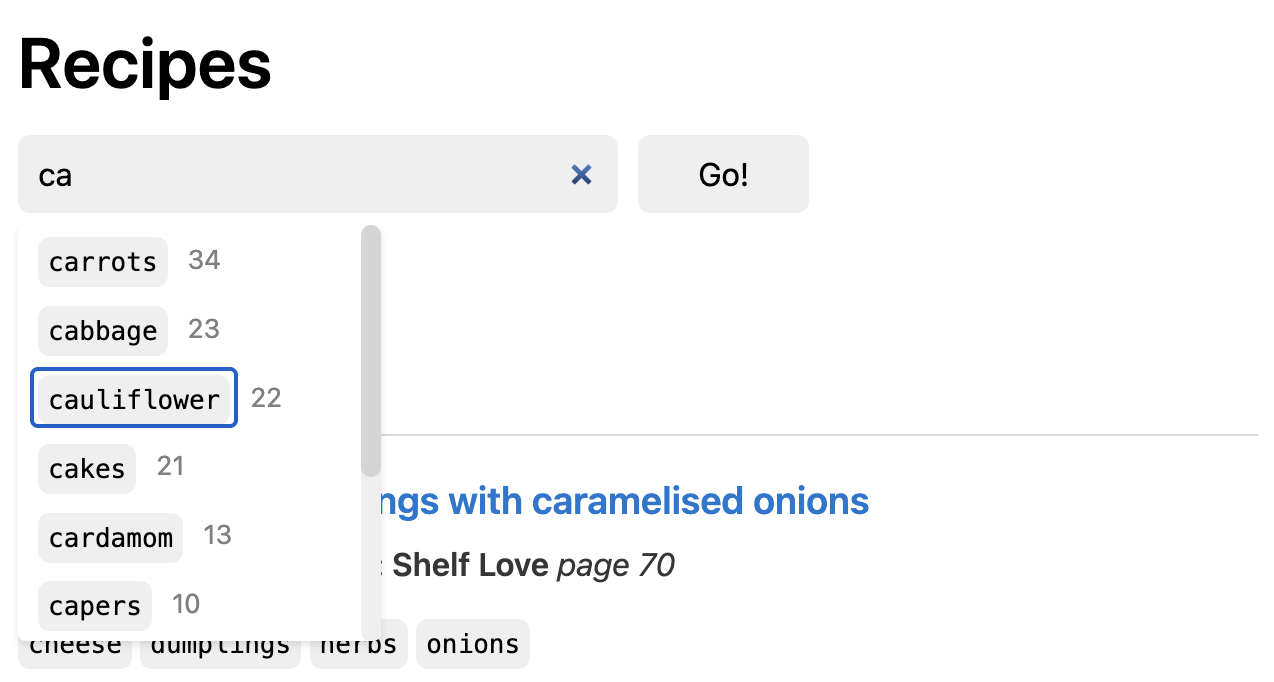Select cardamom from the autocomplete list
This screenshot has width=1274, height=682.
tap(110, 537)
